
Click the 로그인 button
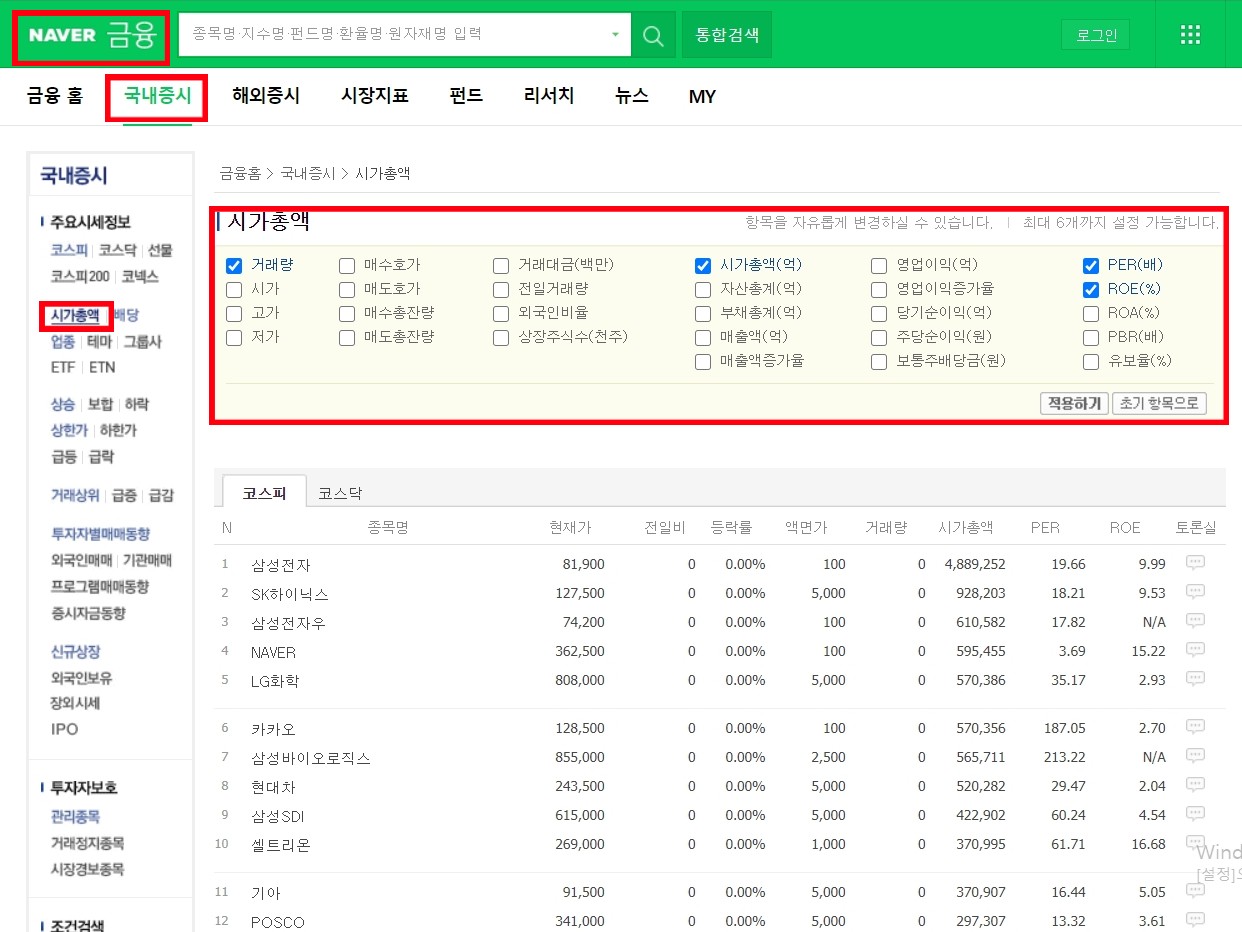(1095, 33)
